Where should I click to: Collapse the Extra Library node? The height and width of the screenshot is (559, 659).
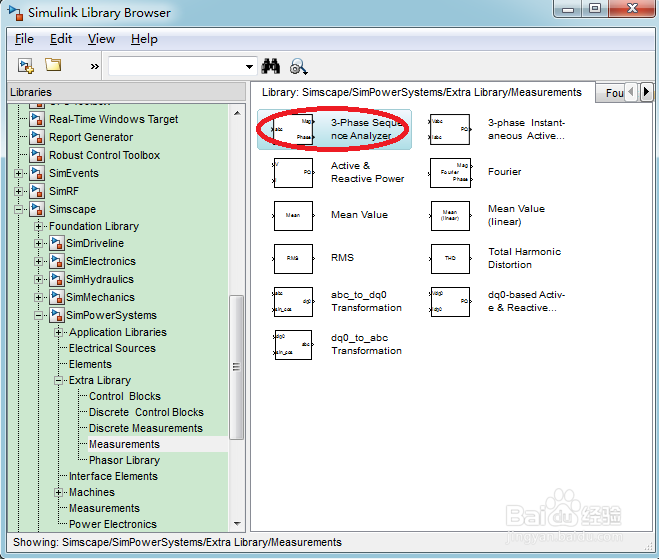[x=58, y=381]
